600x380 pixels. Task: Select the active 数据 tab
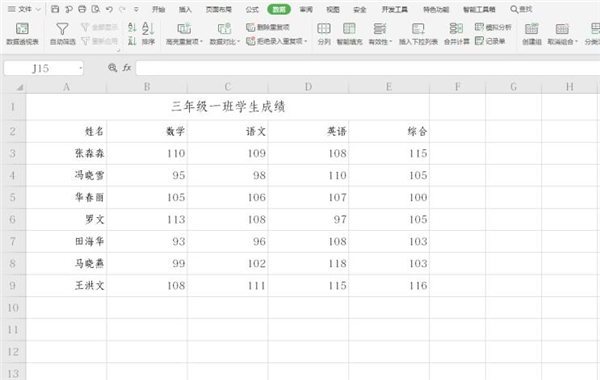click(x=279, y=9)
